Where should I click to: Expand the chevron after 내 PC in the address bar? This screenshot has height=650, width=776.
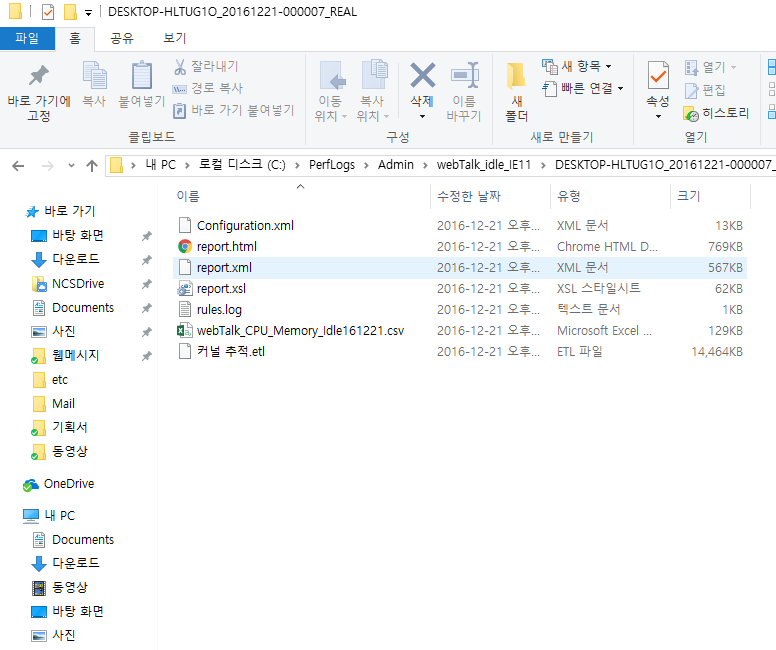click(x=187, y=165)
